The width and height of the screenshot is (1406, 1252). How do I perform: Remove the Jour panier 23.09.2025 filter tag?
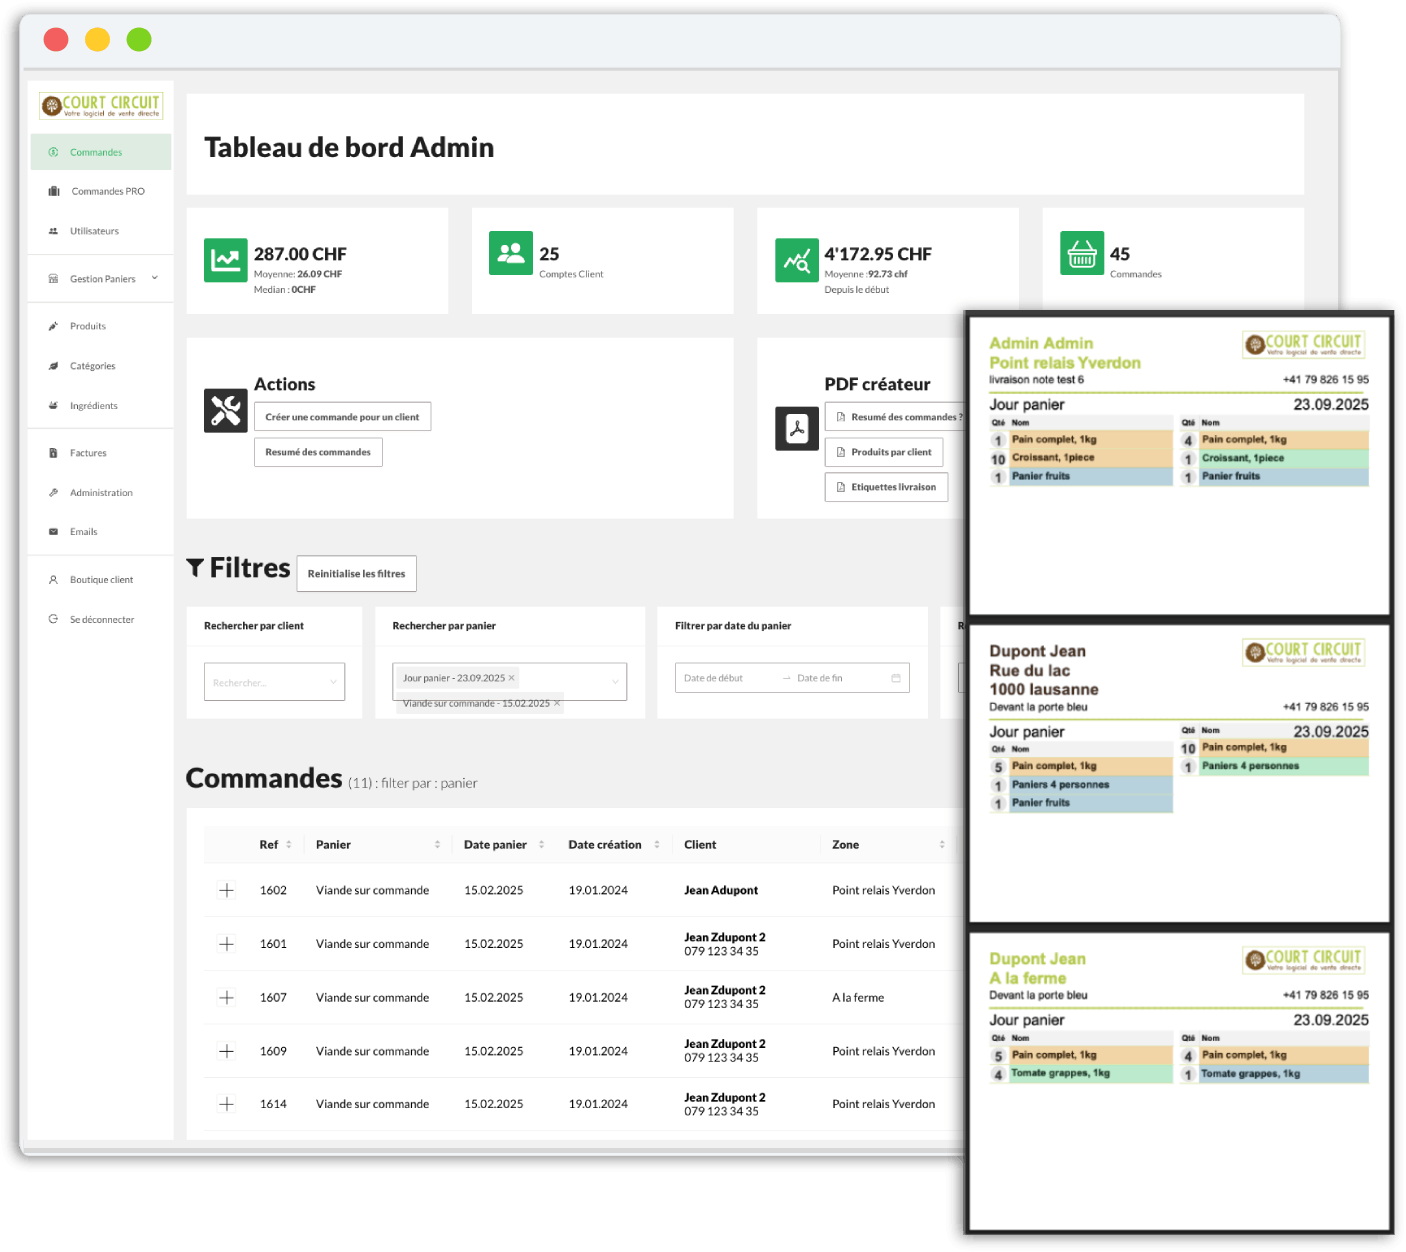512,678
